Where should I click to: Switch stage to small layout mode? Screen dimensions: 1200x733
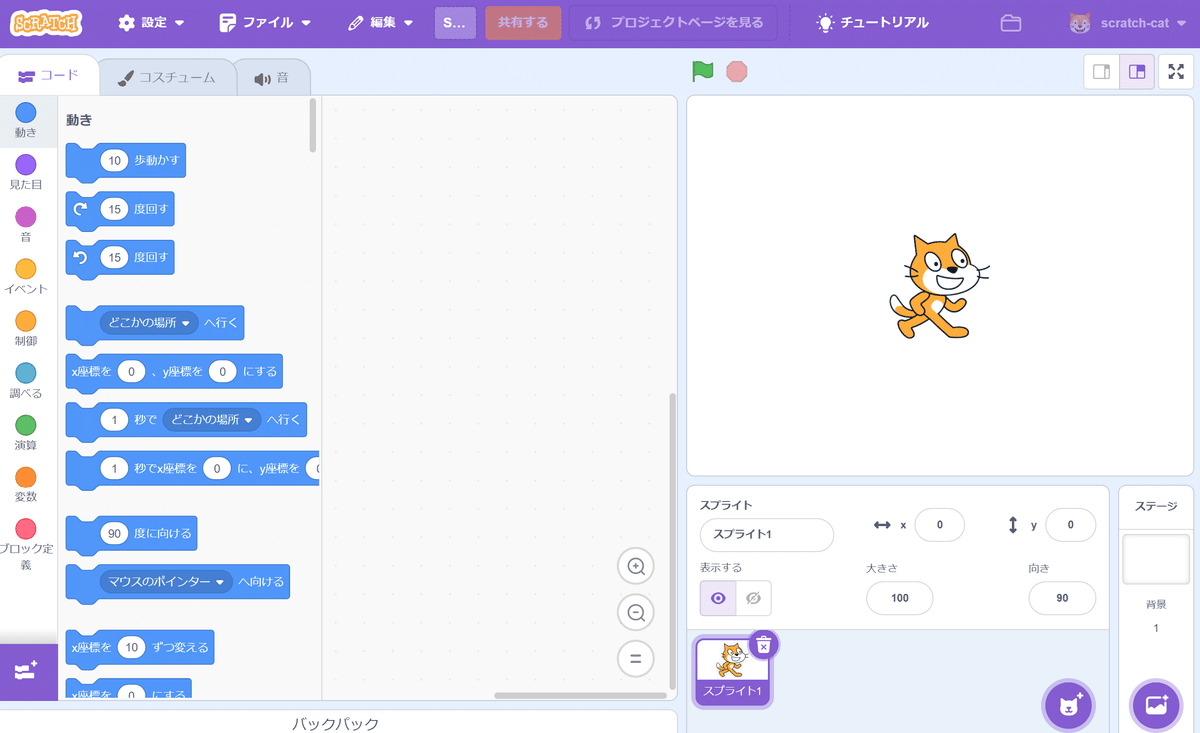coord(1101,72)
